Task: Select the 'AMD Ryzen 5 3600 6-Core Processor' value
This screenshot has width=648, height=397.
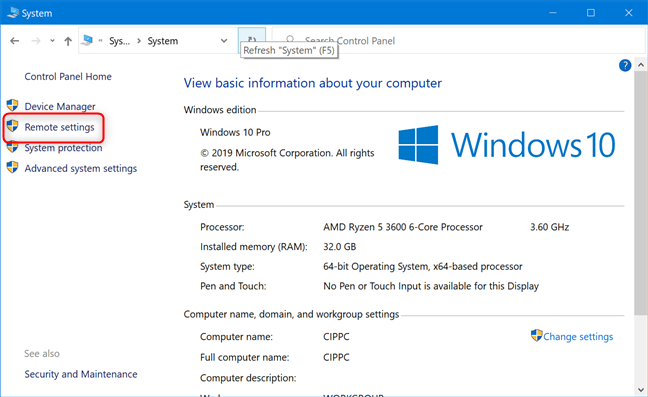Action: 403,227
